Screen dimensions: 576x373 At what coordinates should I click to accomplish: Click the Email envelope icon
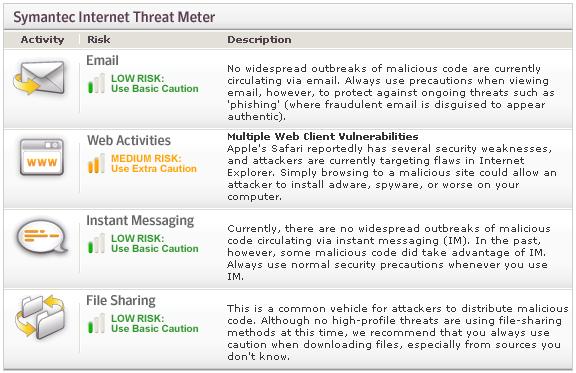pos(40,78)
